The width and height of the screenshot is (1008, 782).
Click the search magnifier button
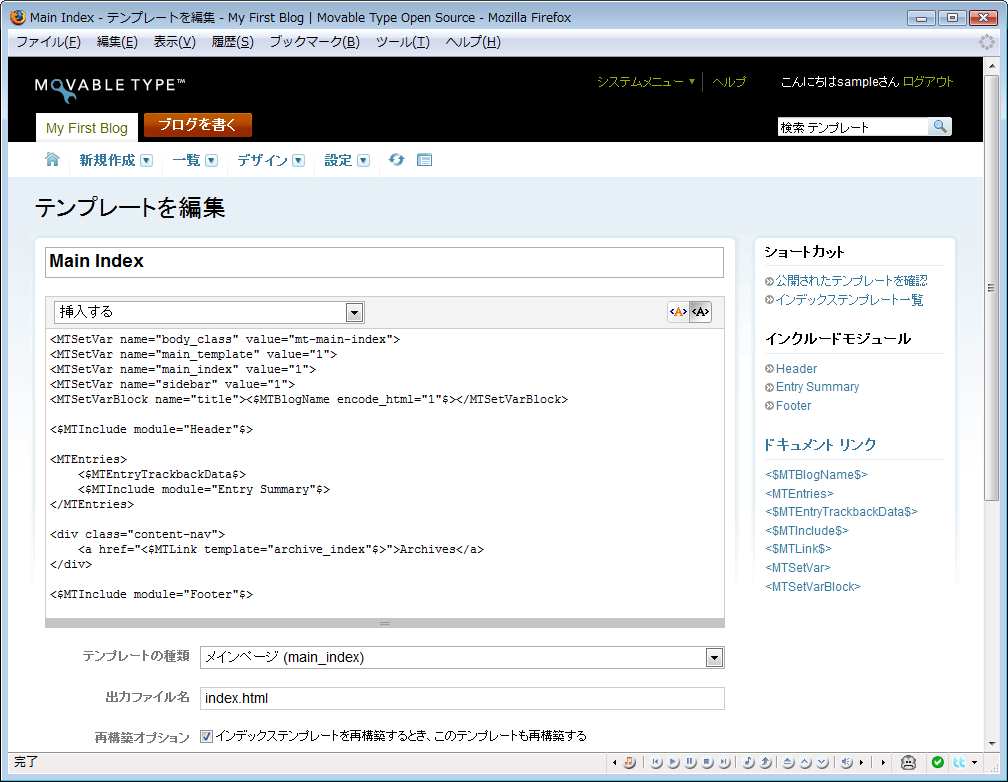click(x=939, y=127)
